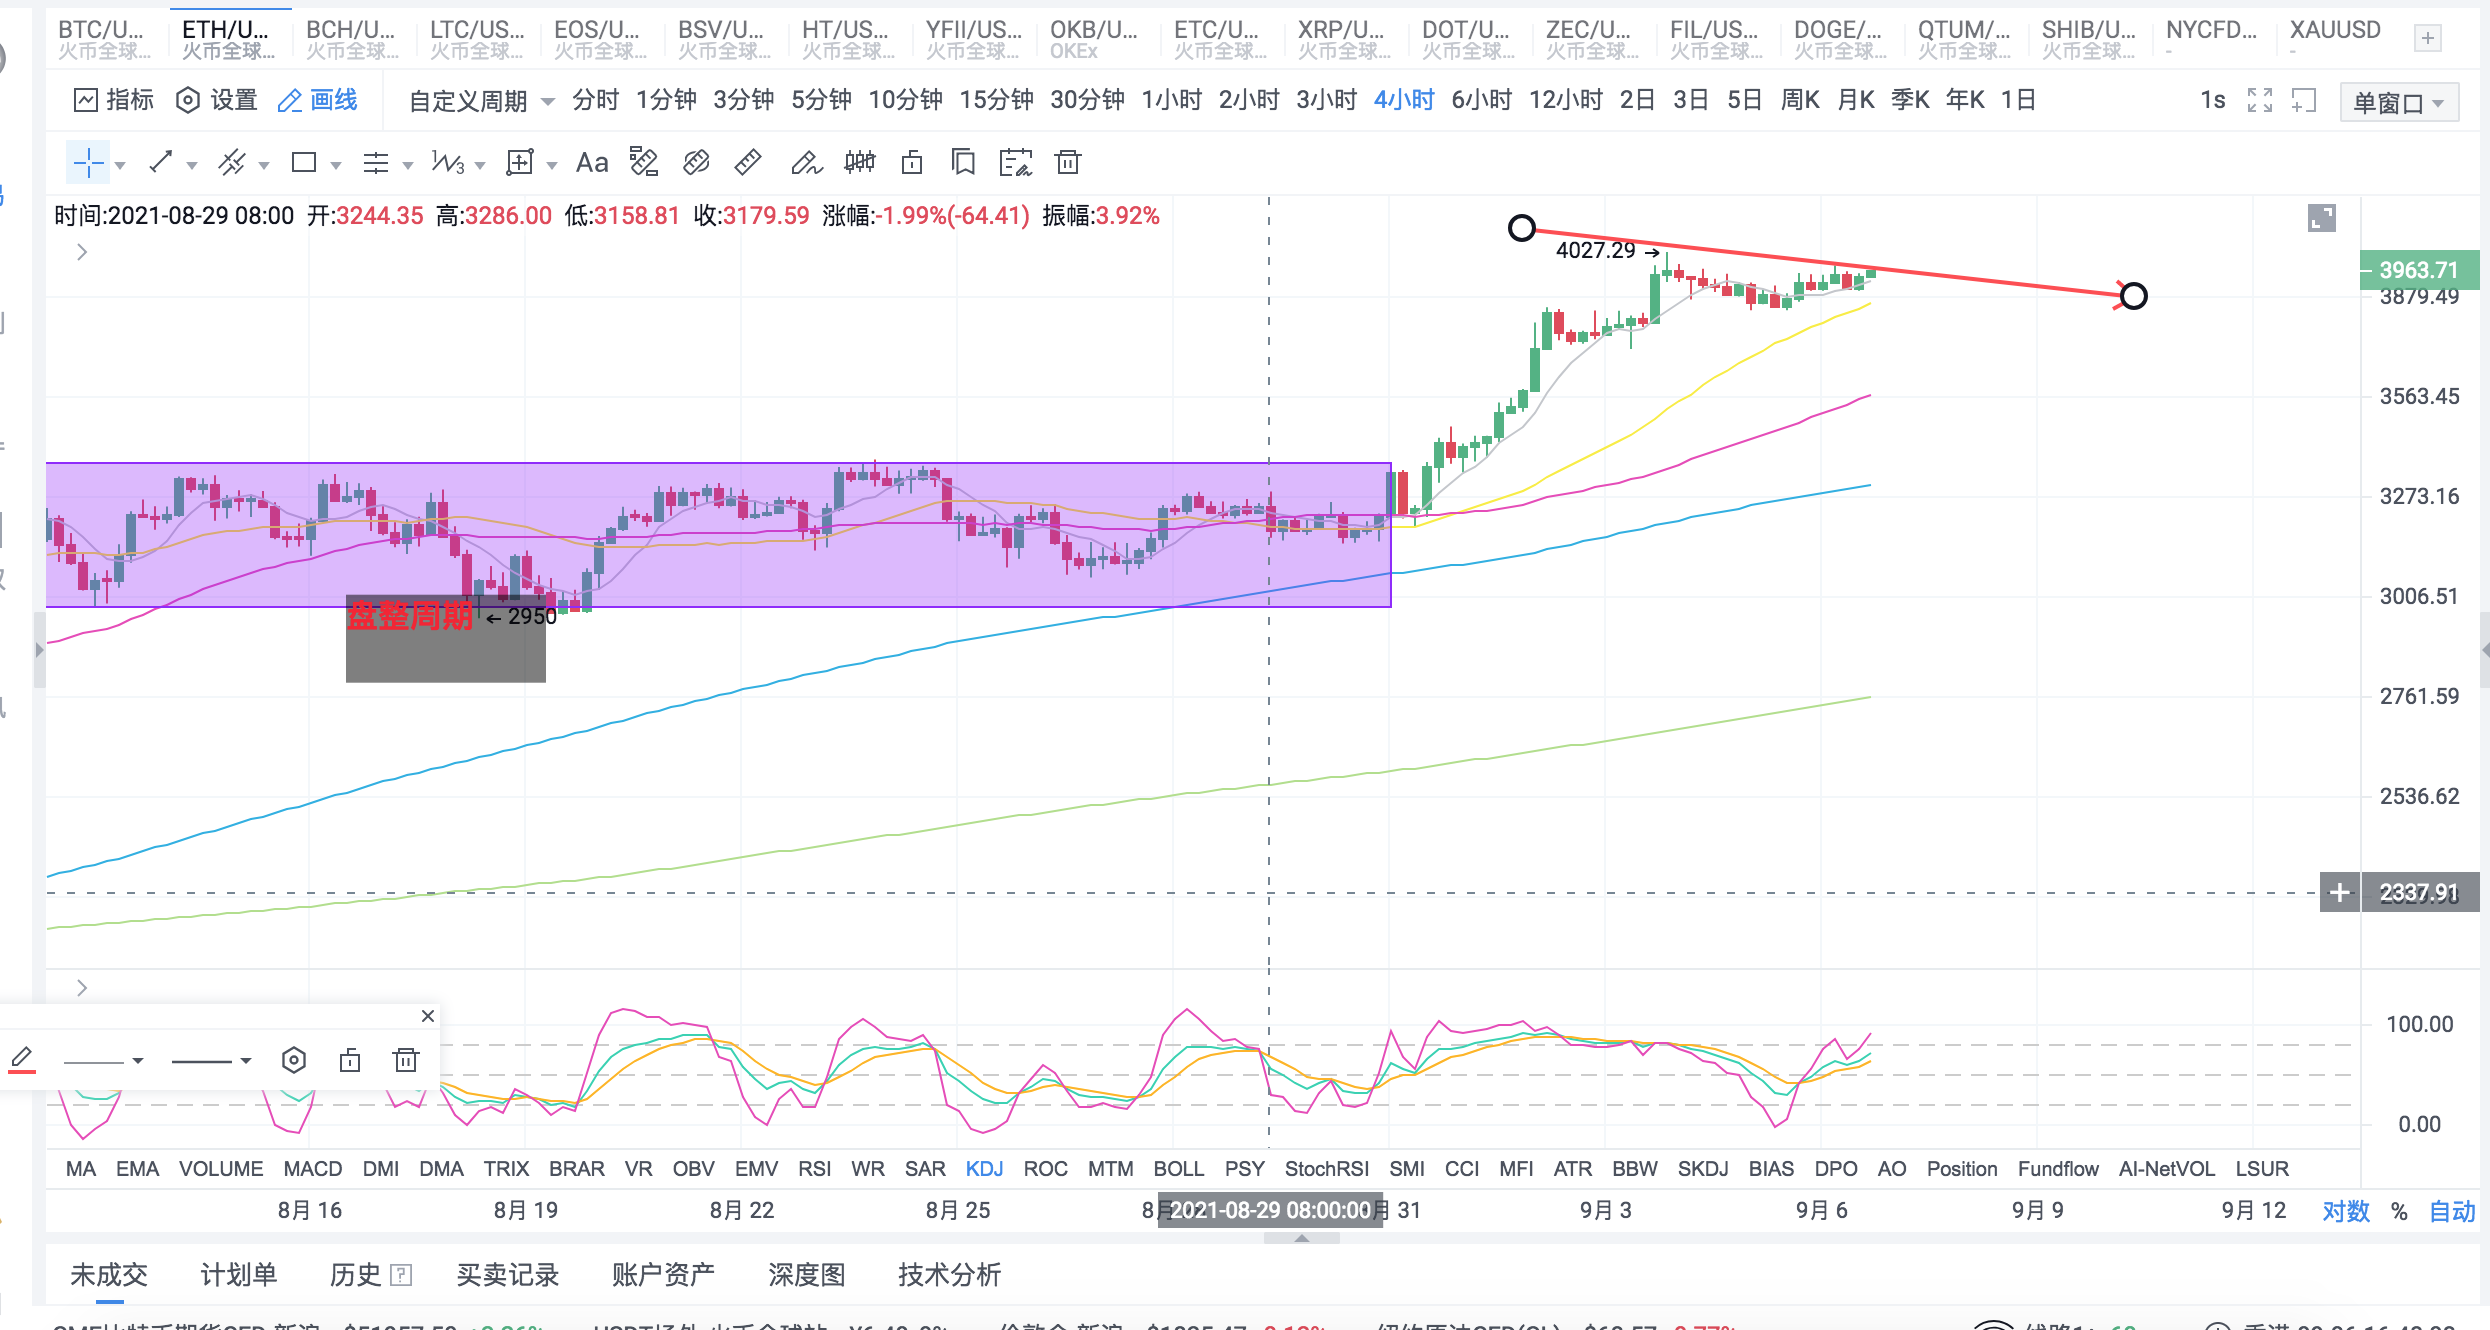Screen dimensions: 2490x1330
Task: Change line color with red pencil swatch
Action: click(22, 1060)
